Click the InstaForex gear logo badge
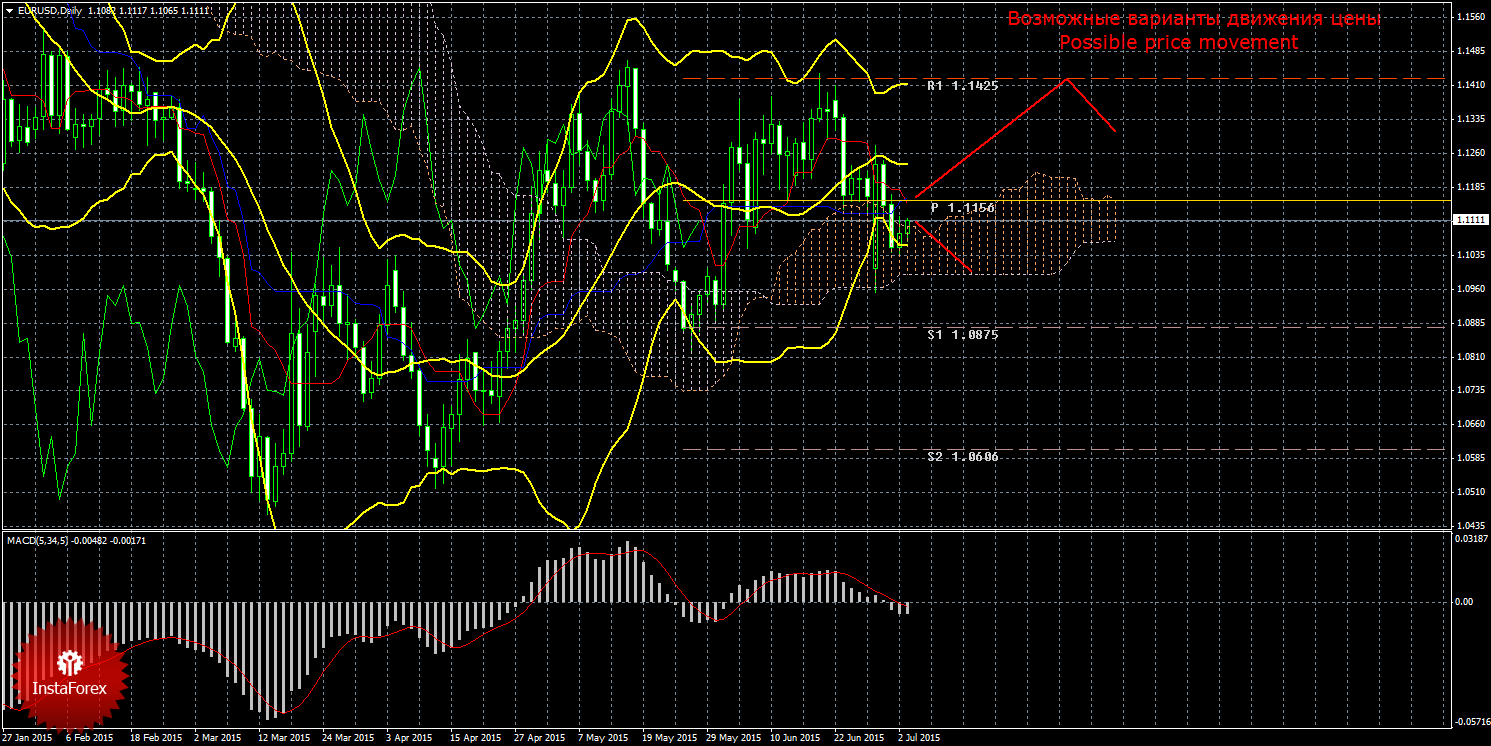 70,673
